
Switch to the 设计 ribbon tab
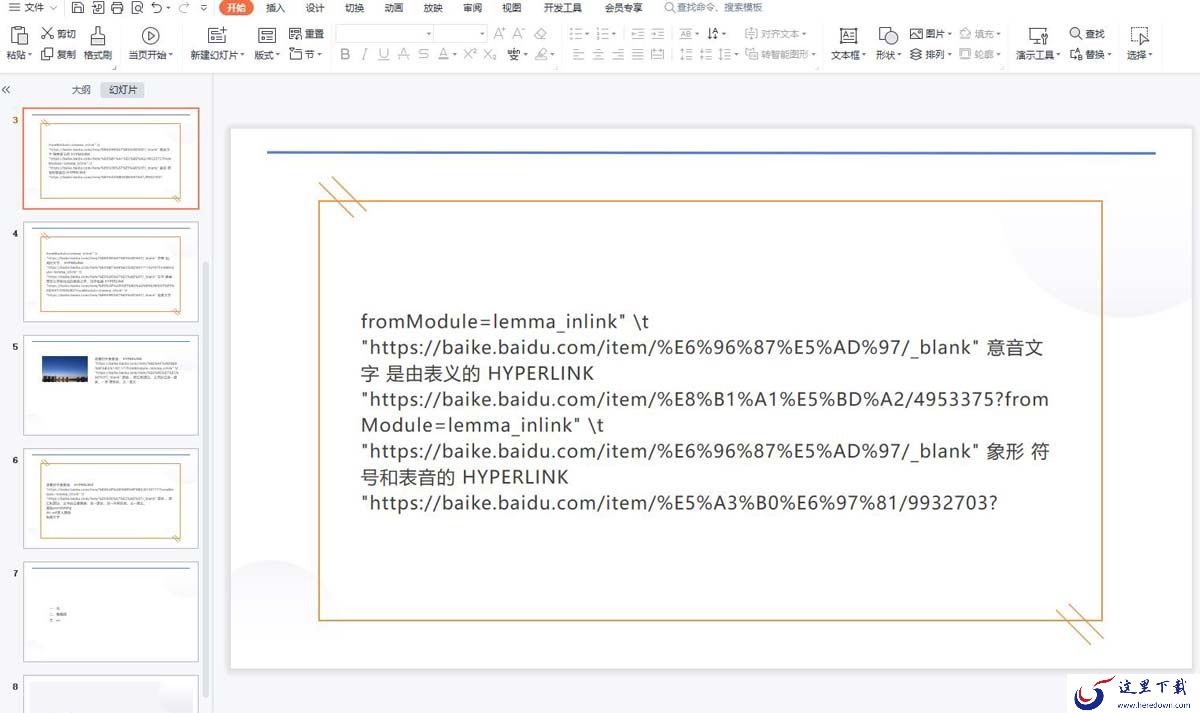point(315,8)
